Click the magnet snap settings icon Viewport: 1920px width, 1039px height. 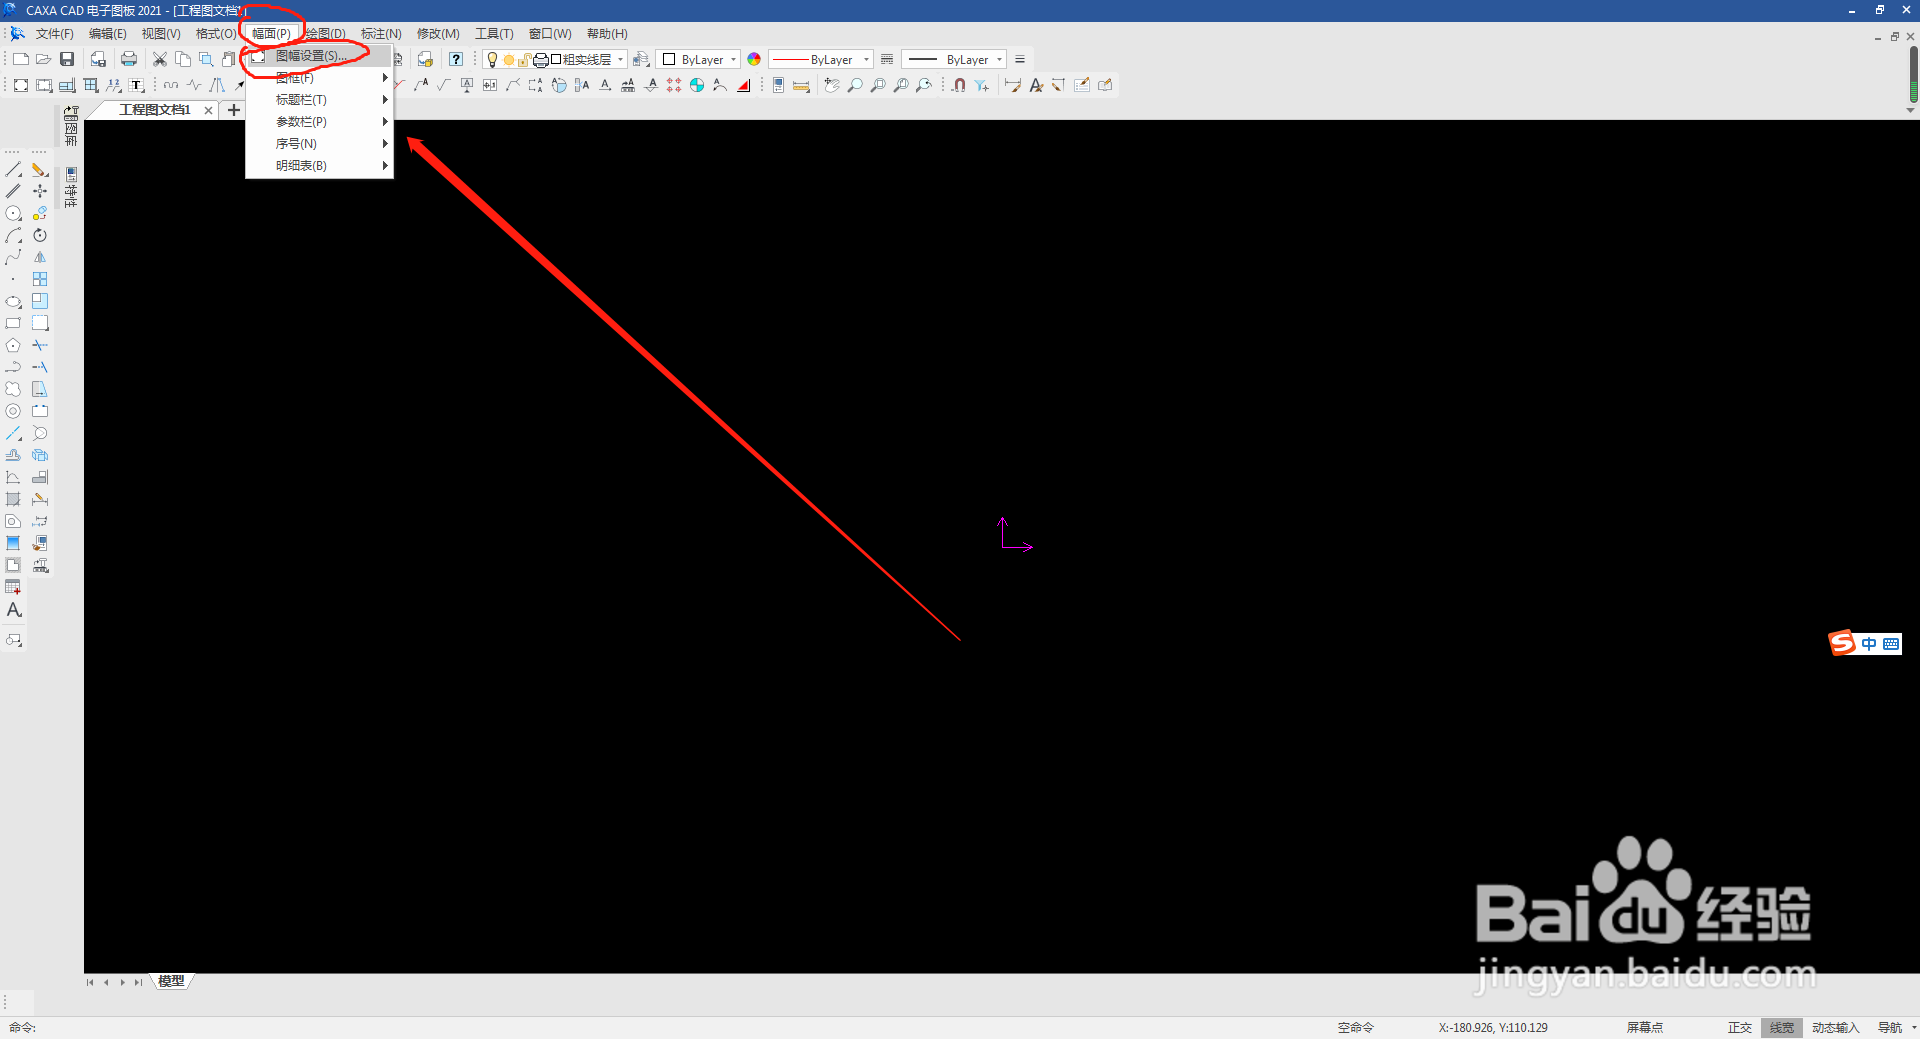pos(959,85)
